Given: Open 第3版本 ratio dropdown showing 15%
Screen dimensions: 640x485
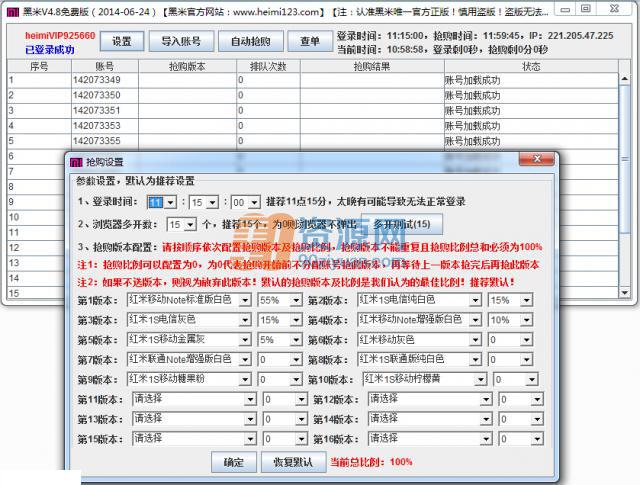Looking at the screenshot, I should pyautogui.click(x=280, y=320).
